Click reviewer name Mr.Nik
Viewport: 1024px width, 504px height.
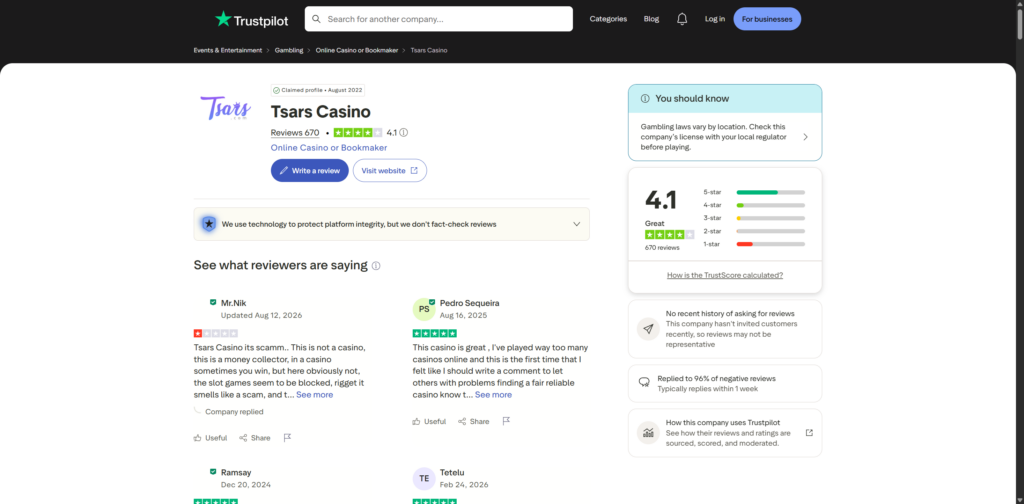(x=234, y=303)
